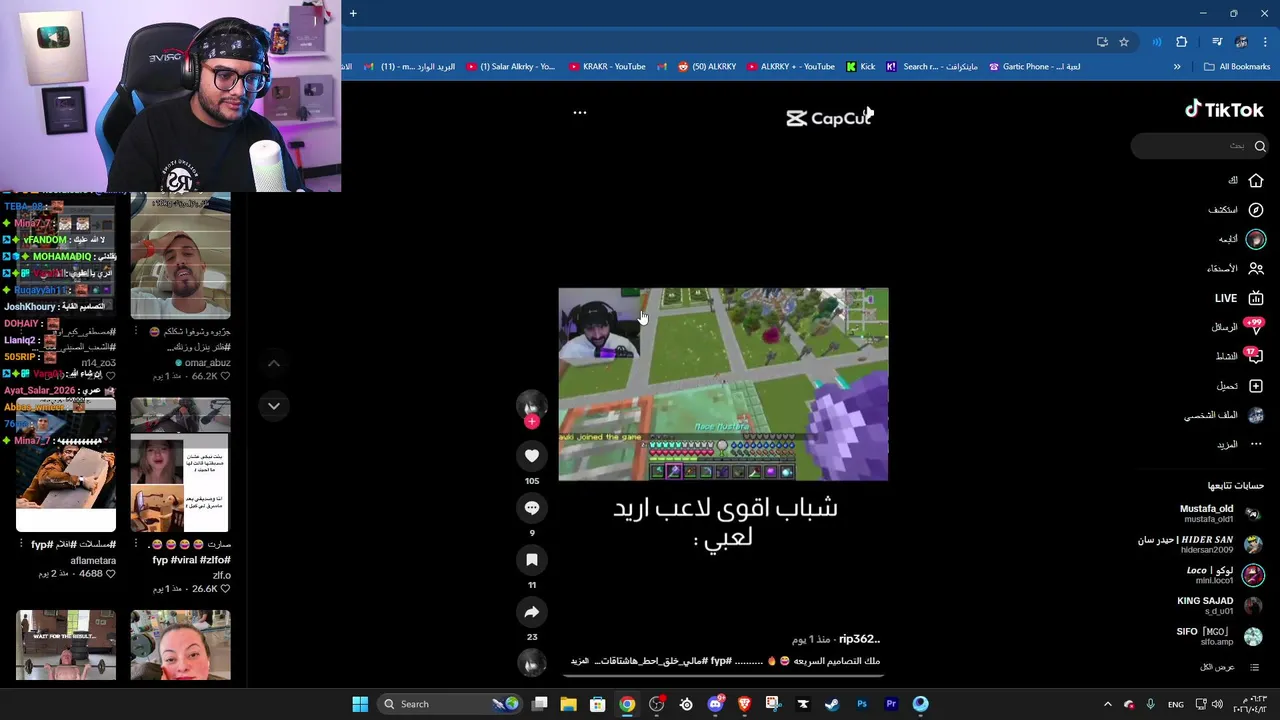Viewport: 1280px width, 720px height.
Task: Open the ALKRKY + - YouTube bookmark
Action: pos(790,67)
